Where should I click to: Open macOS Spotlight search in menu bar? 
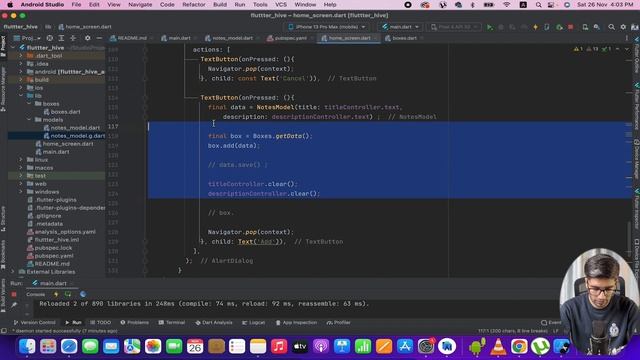(538, 5)
